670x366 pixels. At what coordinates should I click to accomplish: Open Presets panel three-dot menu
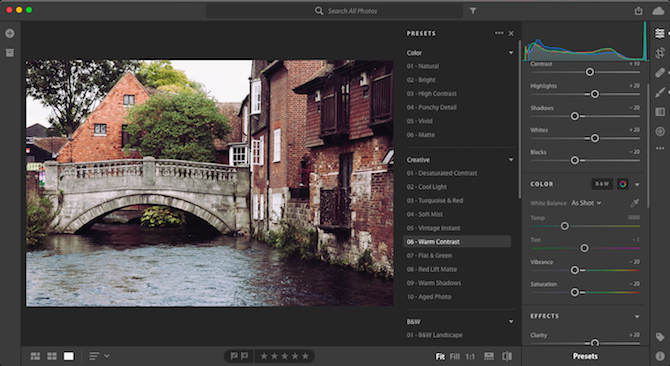pos(499,33)
